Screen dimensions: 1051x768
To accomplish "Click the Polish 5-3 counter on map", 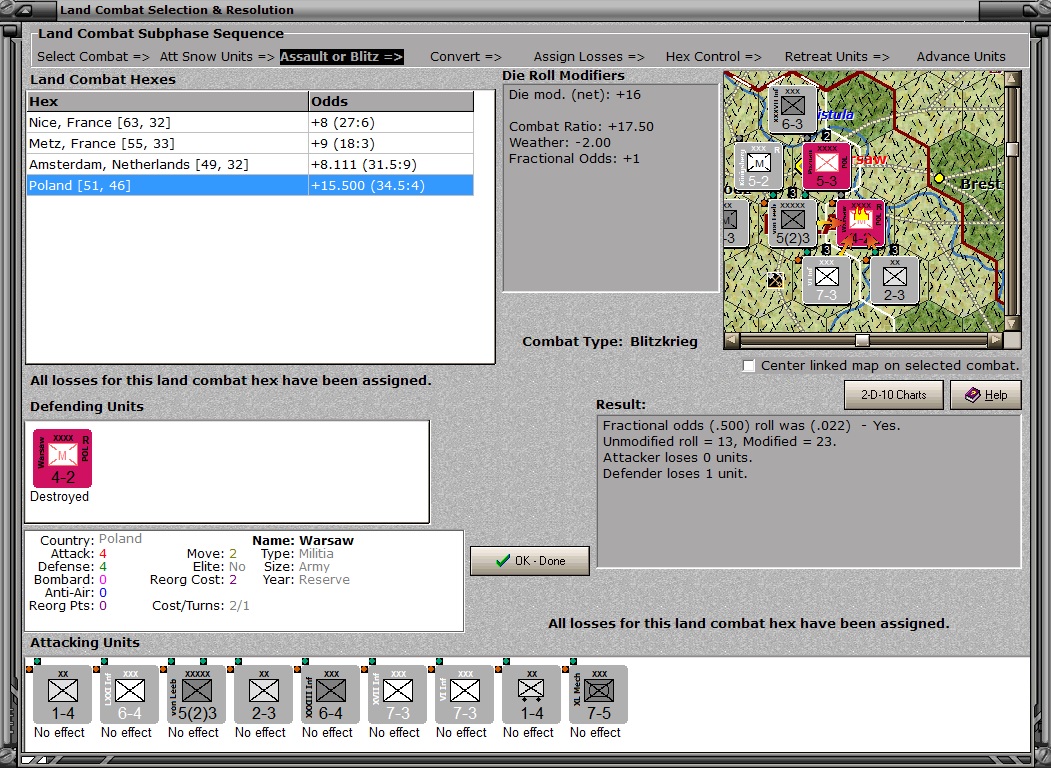I will [x=826, y=166].
